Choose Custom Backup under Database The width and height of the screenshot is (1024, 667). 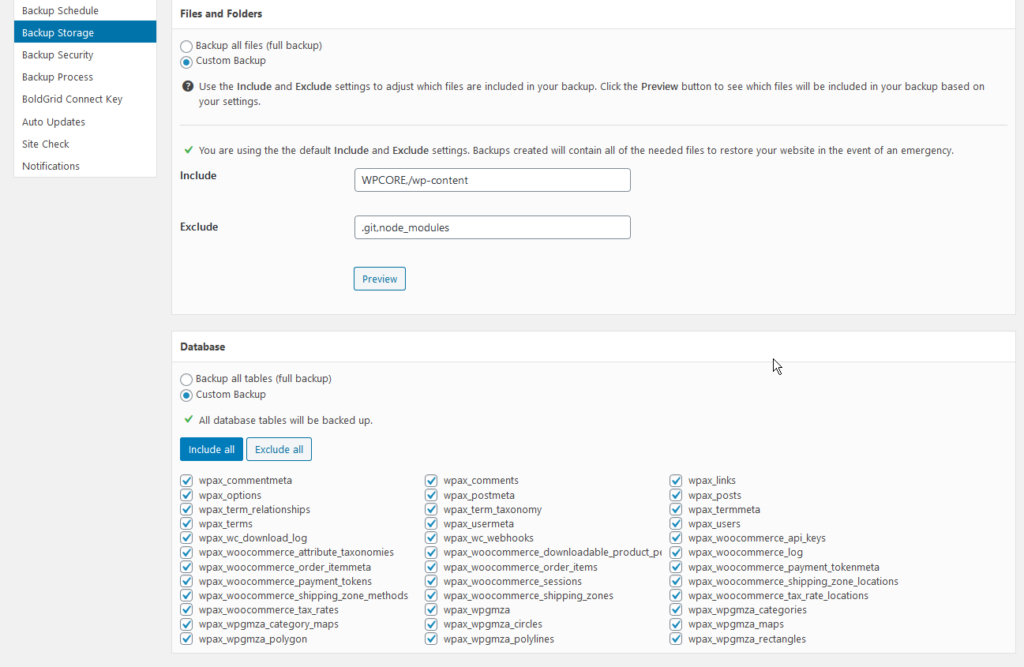186,395
